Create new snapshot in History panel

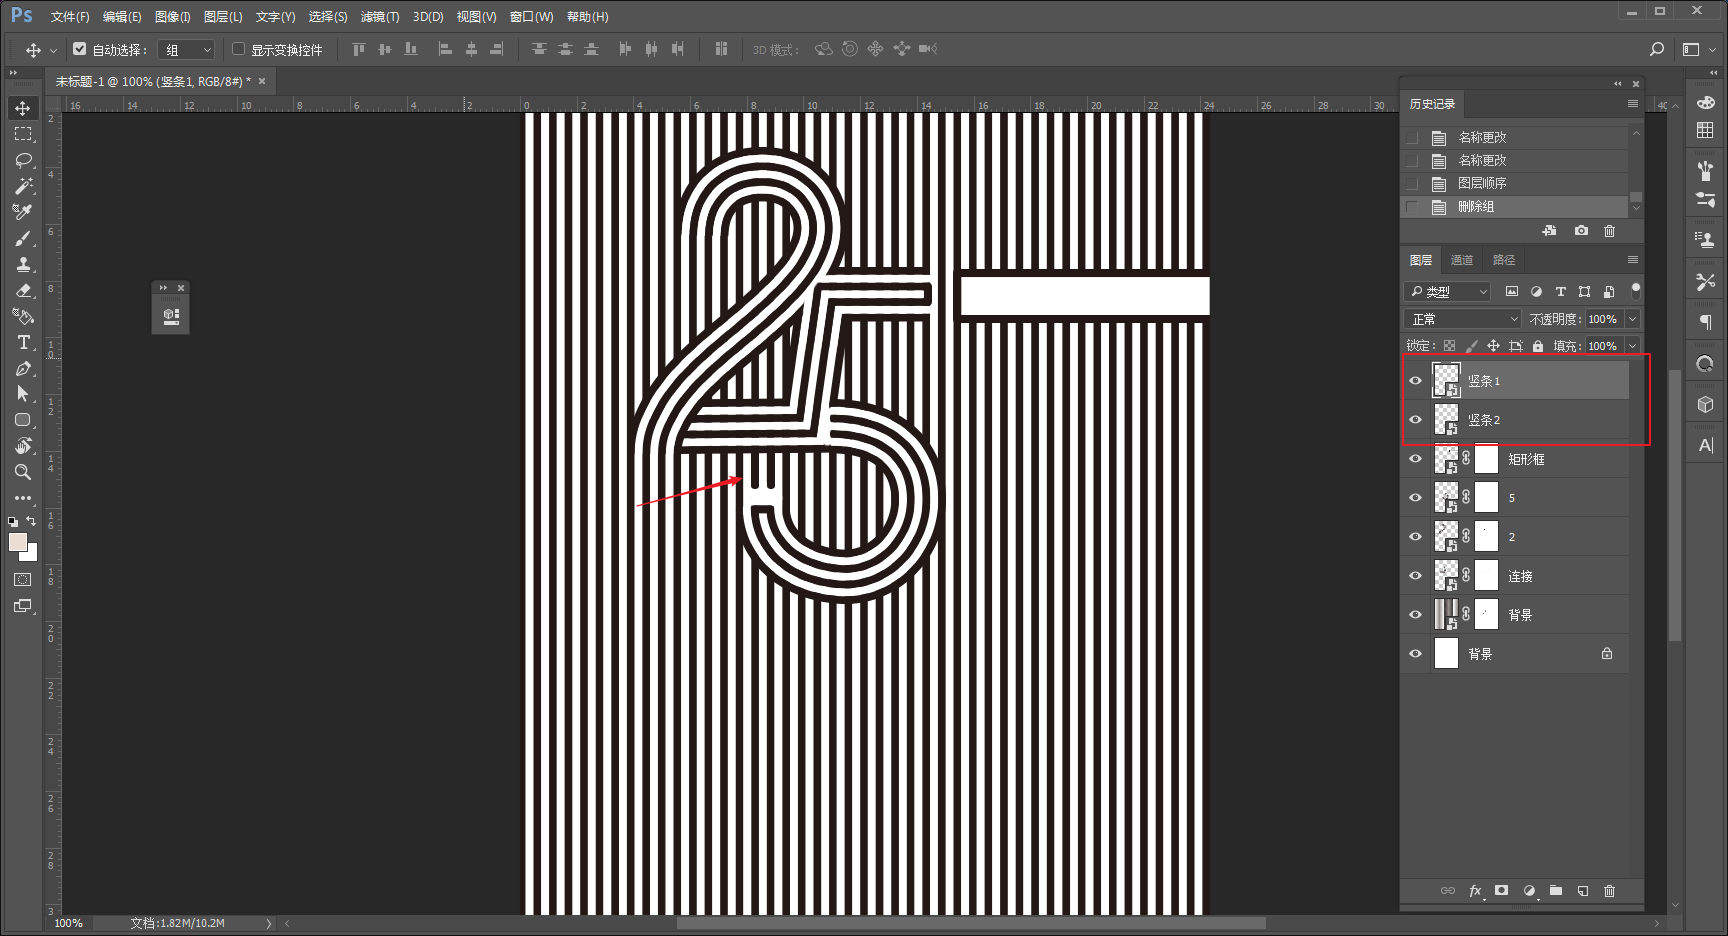1581,231
